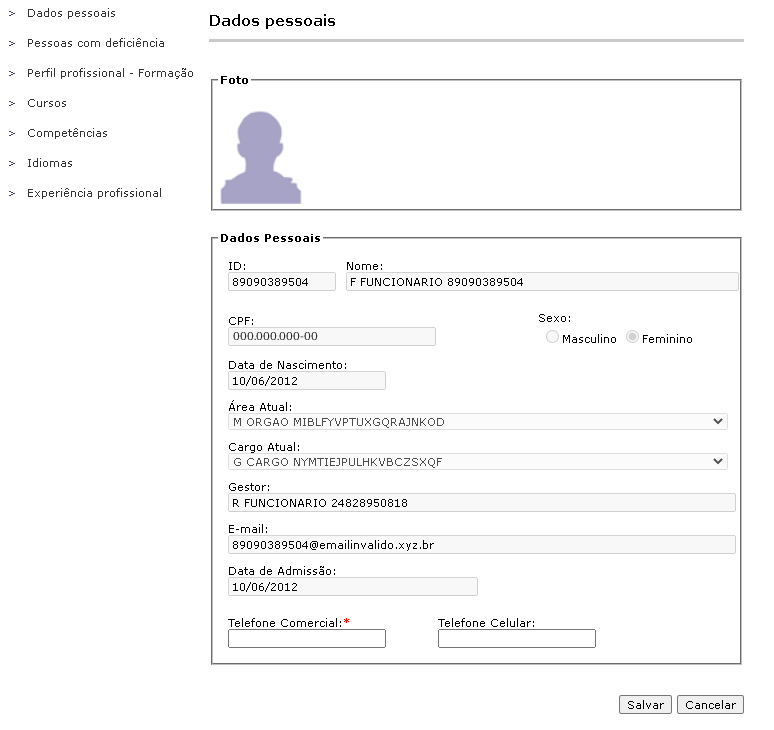The image size is (774, 730).
Task: Click the profile photo placeholder avatar
Action: 261,158
